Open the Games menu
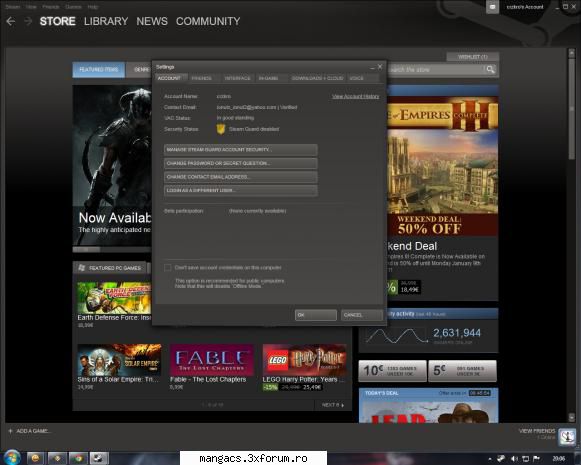 73,7
